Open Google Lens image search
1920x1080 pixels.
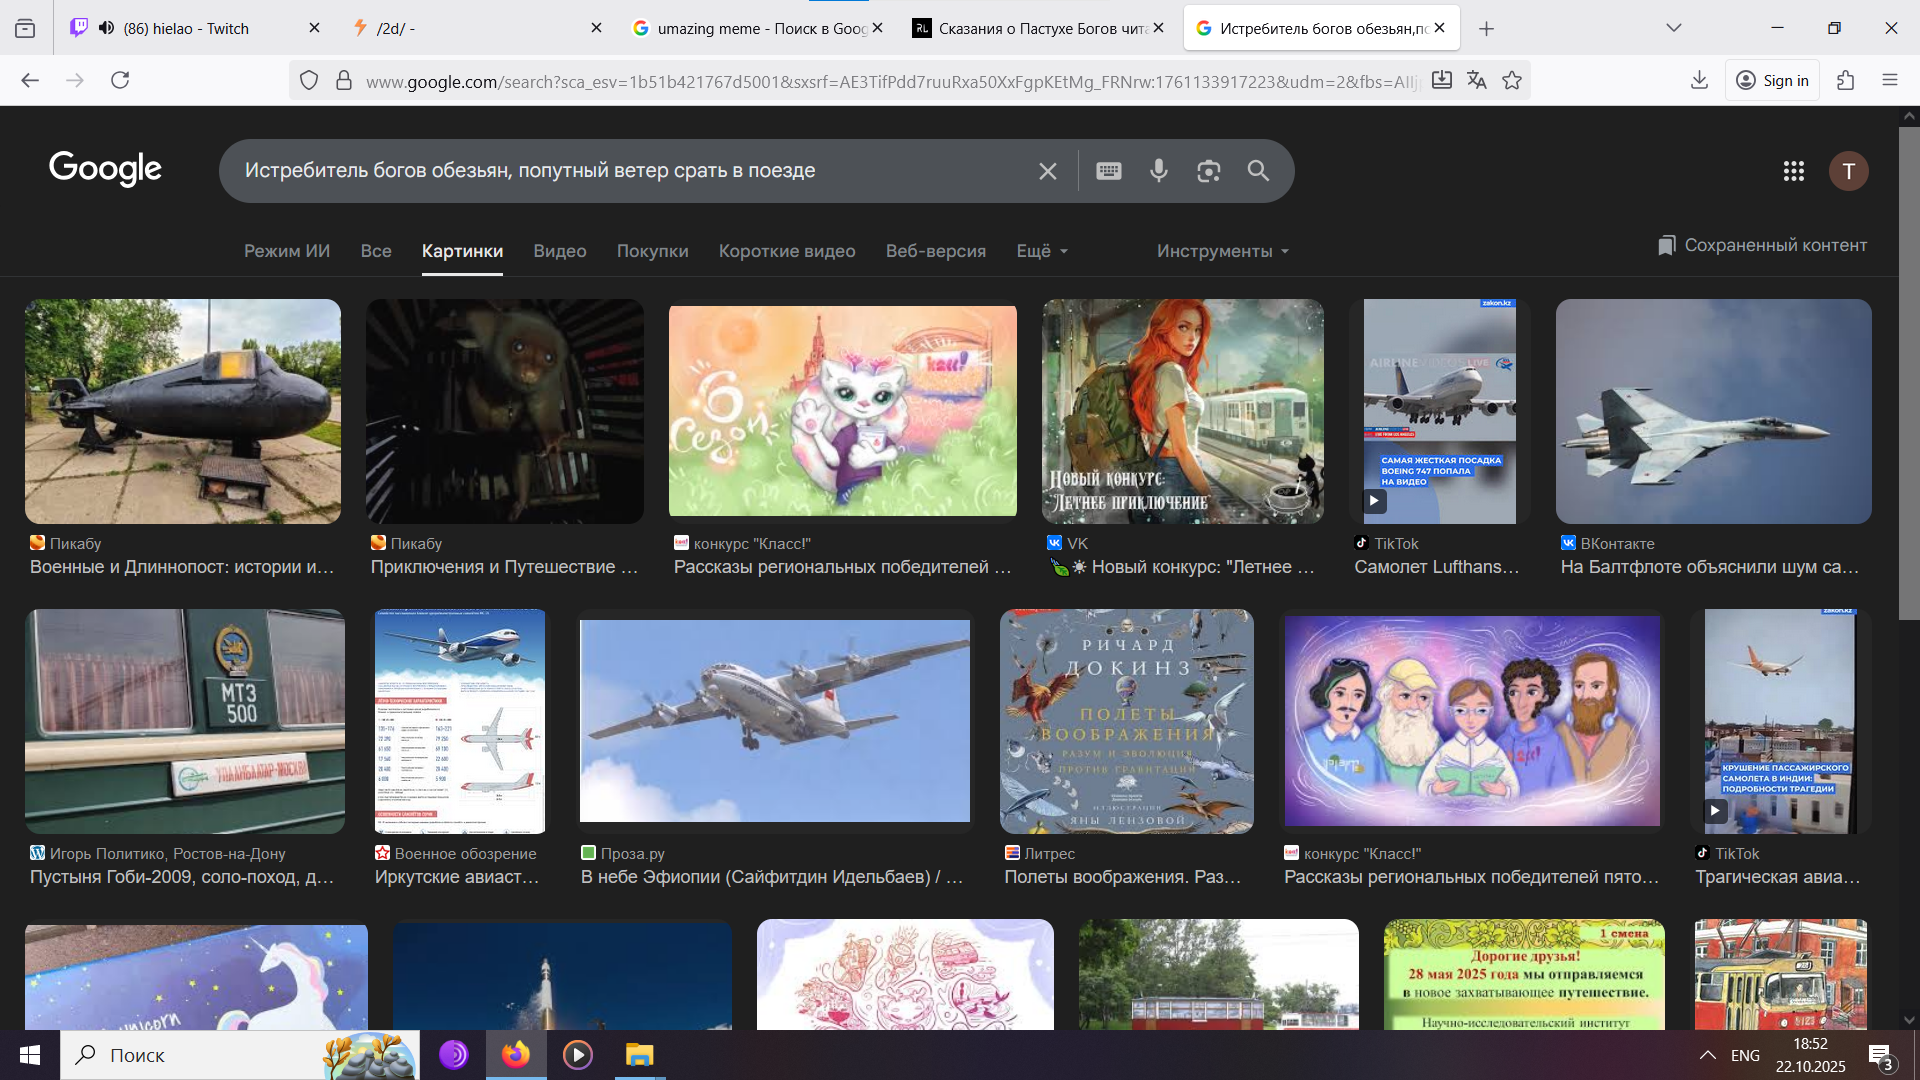pyautogui.click(x=1208, y=171)
